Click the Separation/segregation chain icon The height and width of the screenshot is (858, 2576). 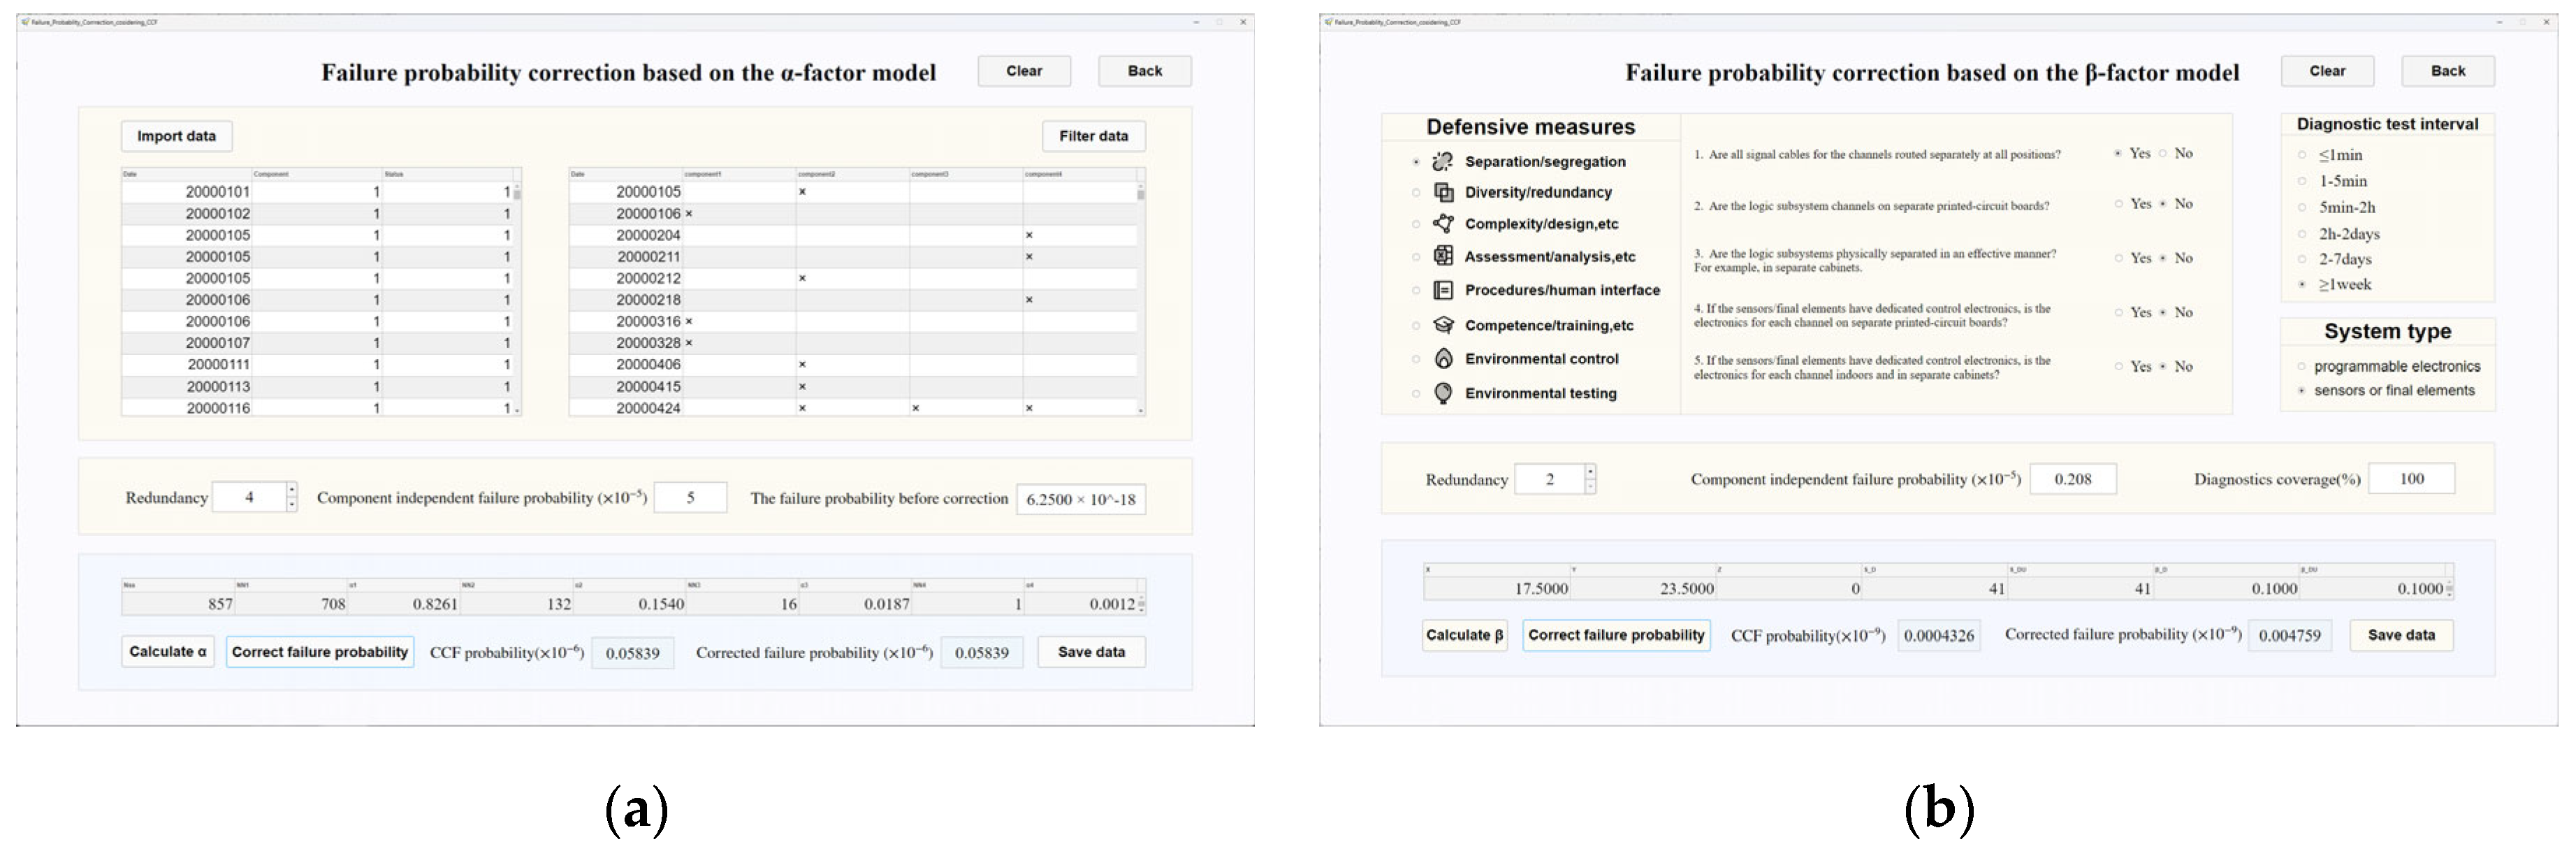(1442, 161)
